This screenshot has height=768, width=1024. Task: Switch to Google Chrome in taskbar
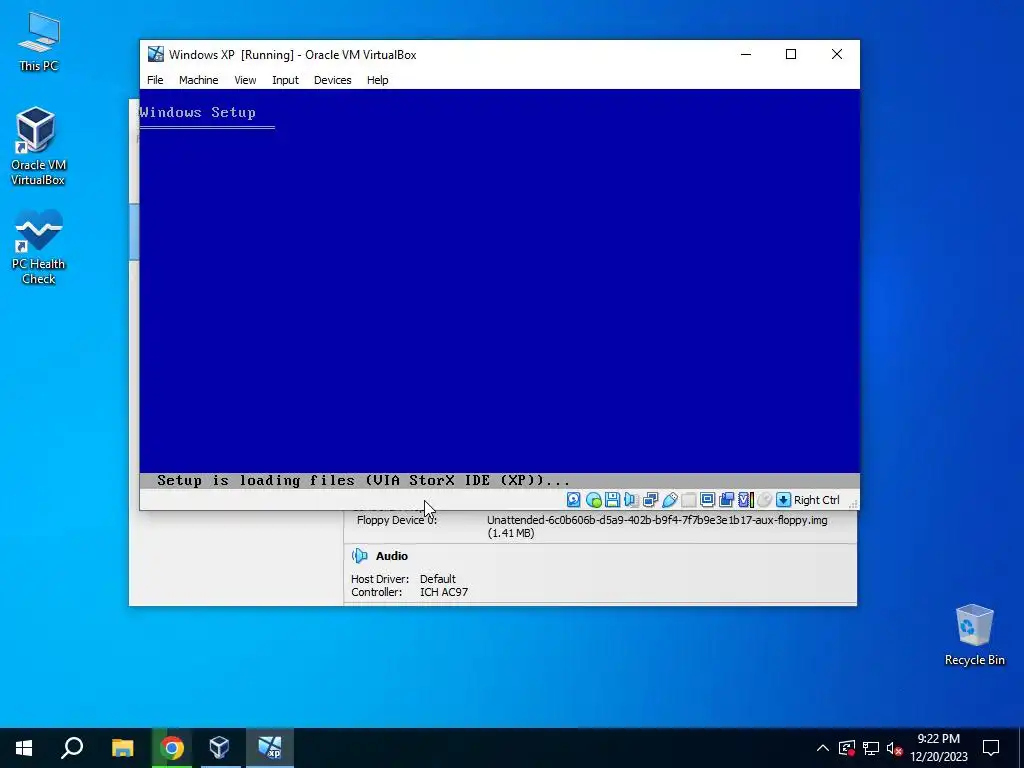[x=172, y=748]
